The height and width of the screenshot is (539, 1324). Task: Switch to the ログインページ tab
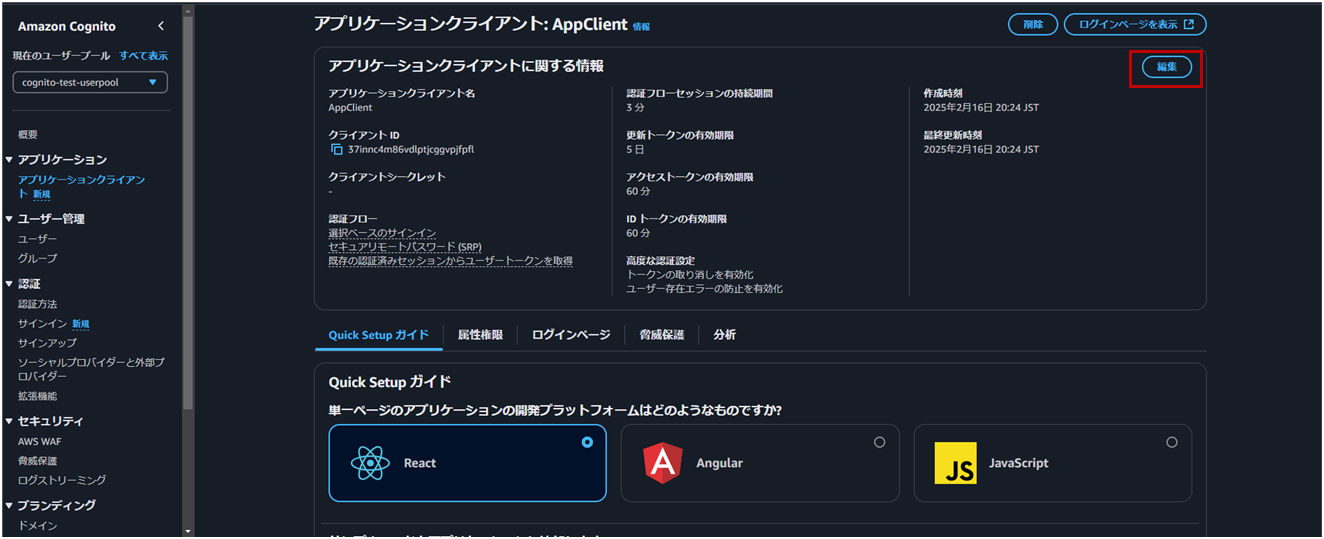[571, 335]
